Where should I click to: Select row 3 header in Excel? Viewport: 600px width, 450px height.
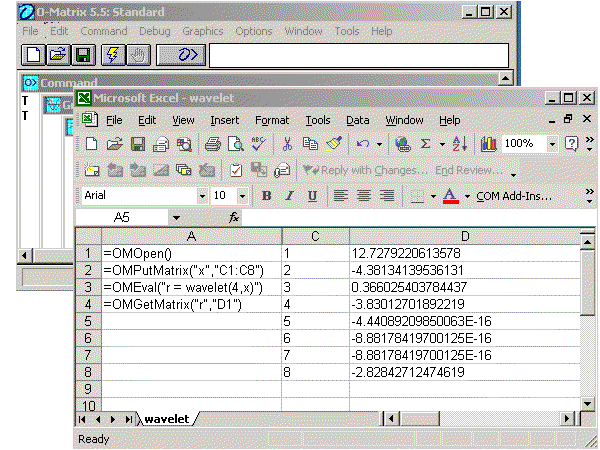point(88,287)
